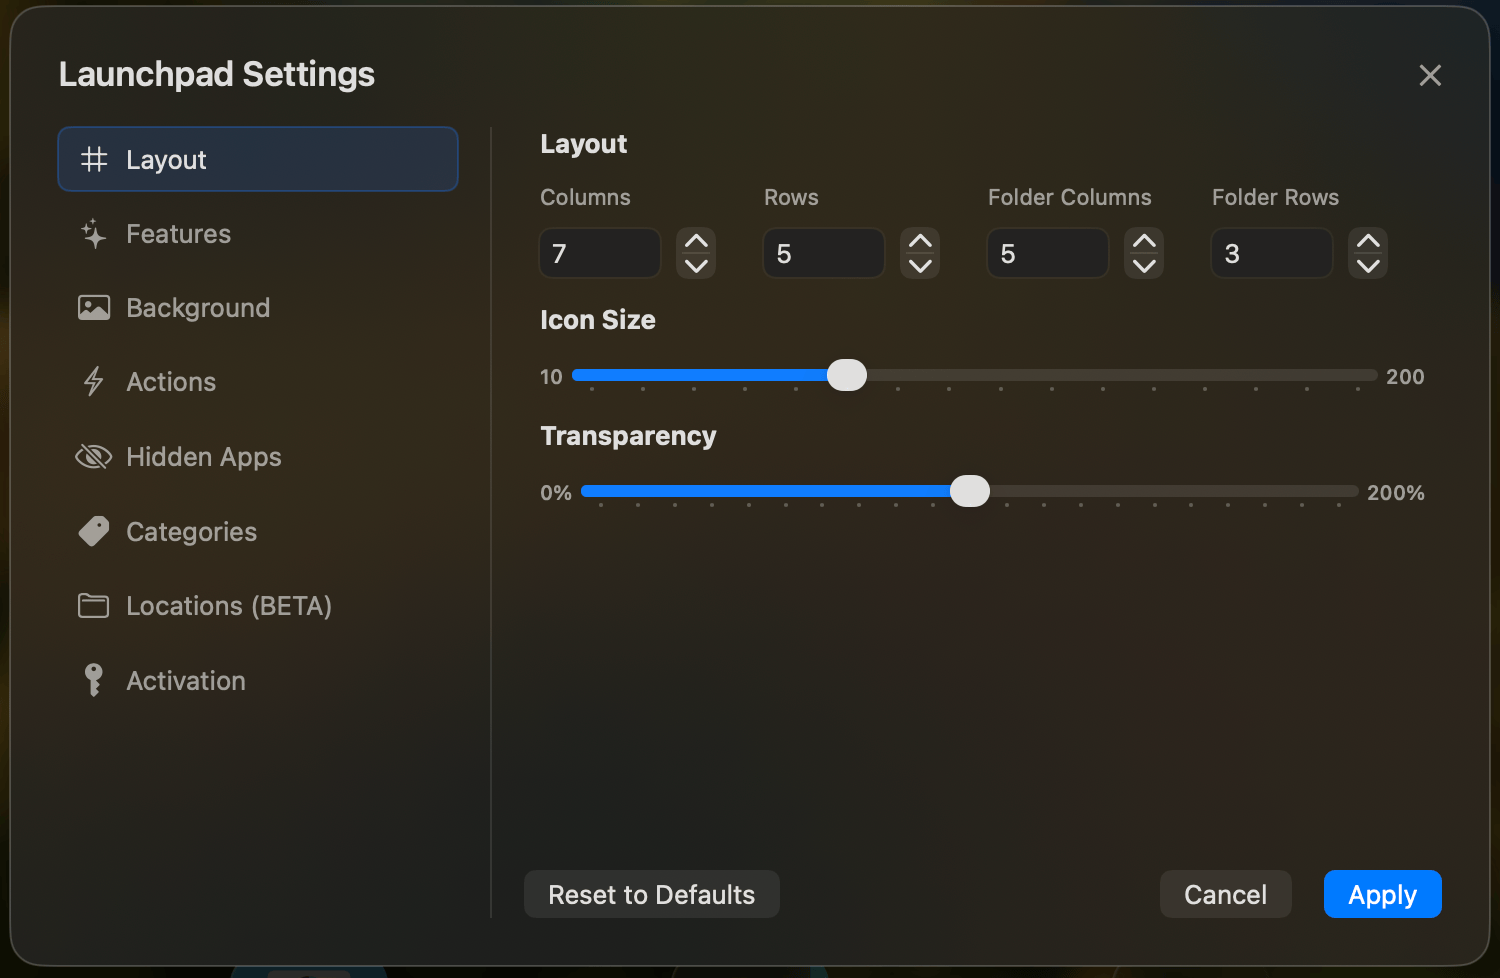
Task: Decrement the Rows value
Action: pos(919,265)
